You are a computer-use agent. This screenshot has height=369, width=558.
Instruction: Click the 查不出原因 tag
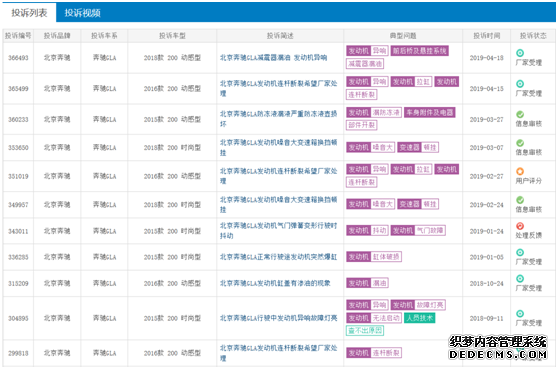pos(365,331)
